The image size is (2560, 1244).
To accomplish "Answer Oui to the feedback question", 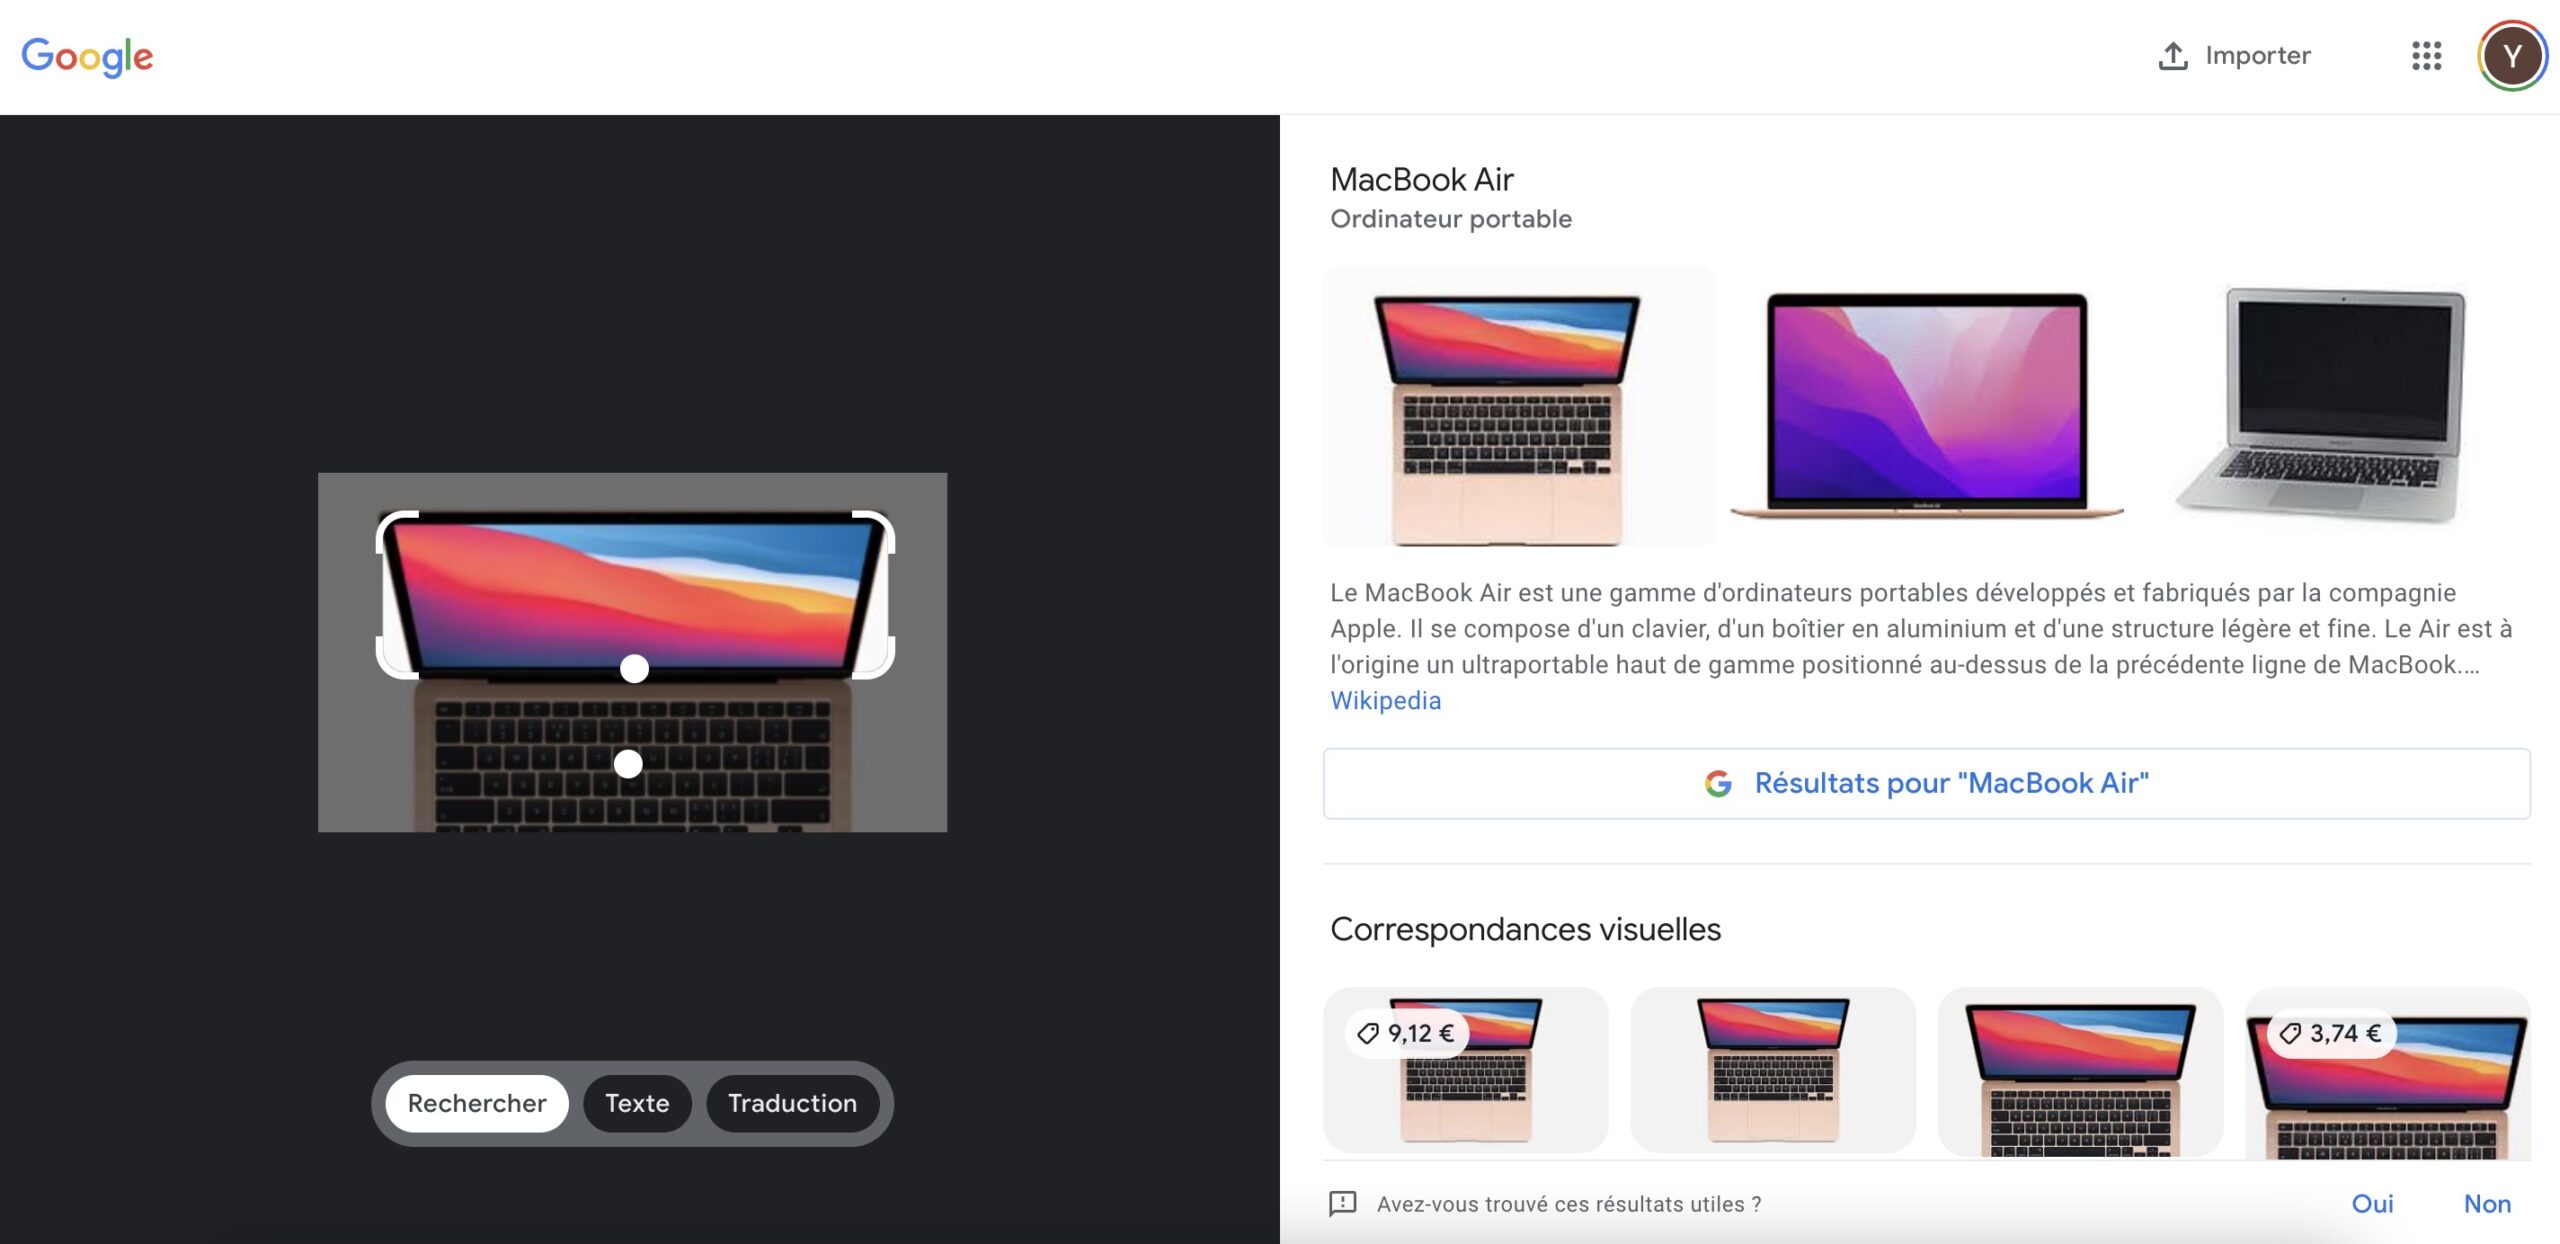I will pos(2372,1203).
